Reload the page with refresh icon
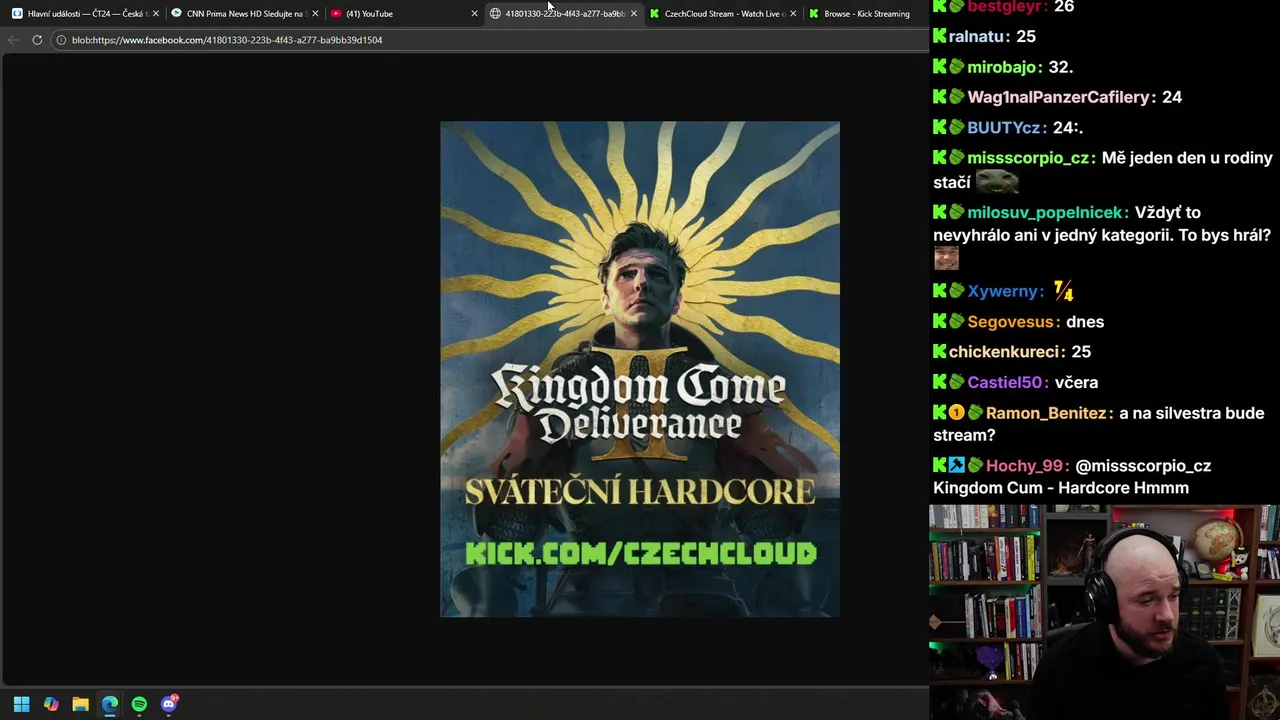1280x720 pixels. click(x=37, y=40)
